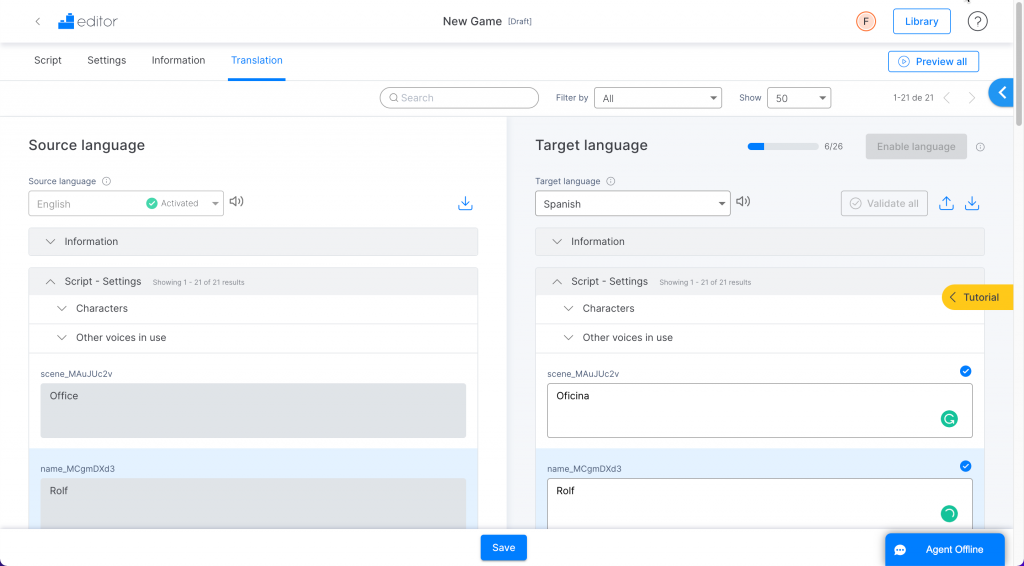1024x566 pixels.
Task: Click the Save button
Action: click(504, 548)
